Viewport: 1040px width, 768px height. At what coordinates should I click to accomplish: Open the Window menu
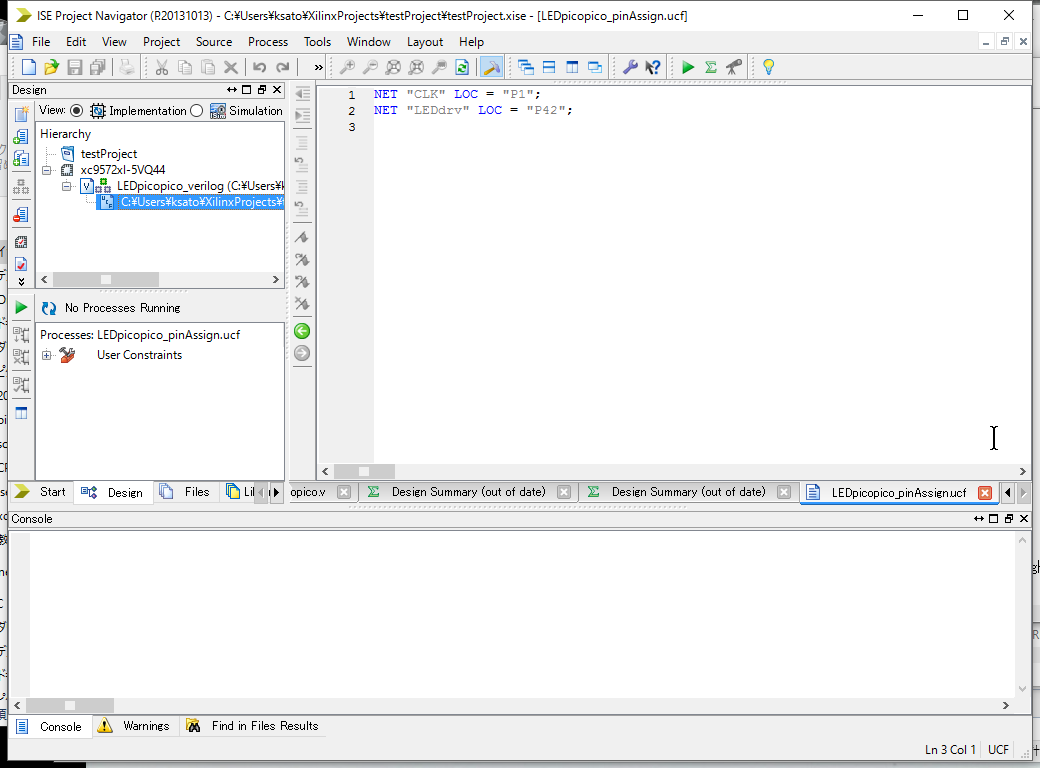[x=369, y=42]
